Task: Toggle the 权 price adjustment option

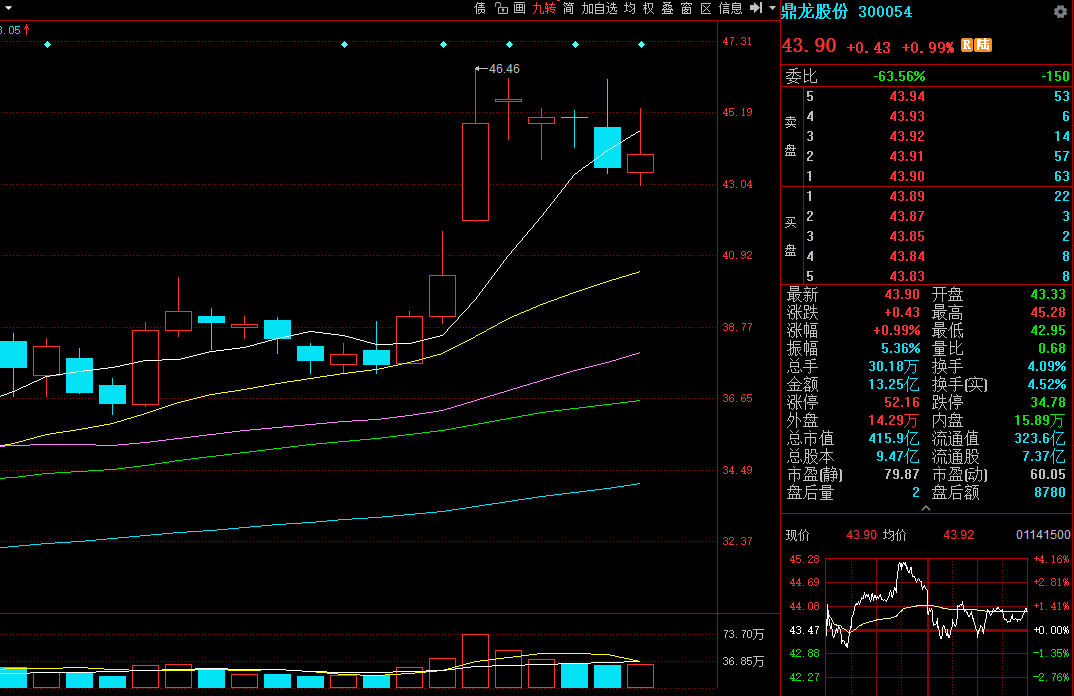Action: [648, 9]
